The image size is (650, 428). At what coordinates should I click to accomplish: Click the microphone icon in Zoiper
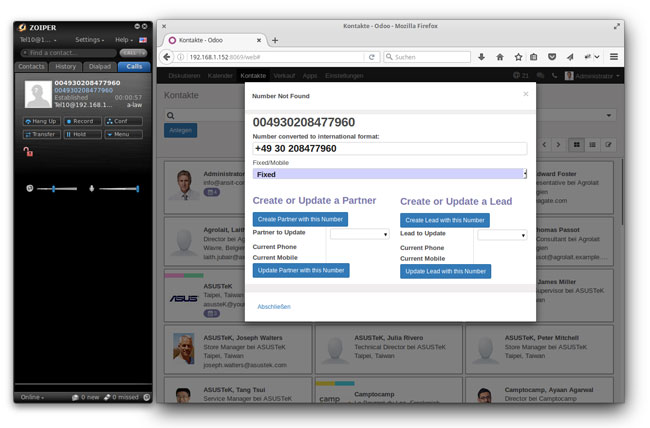[x=92, y=188]
